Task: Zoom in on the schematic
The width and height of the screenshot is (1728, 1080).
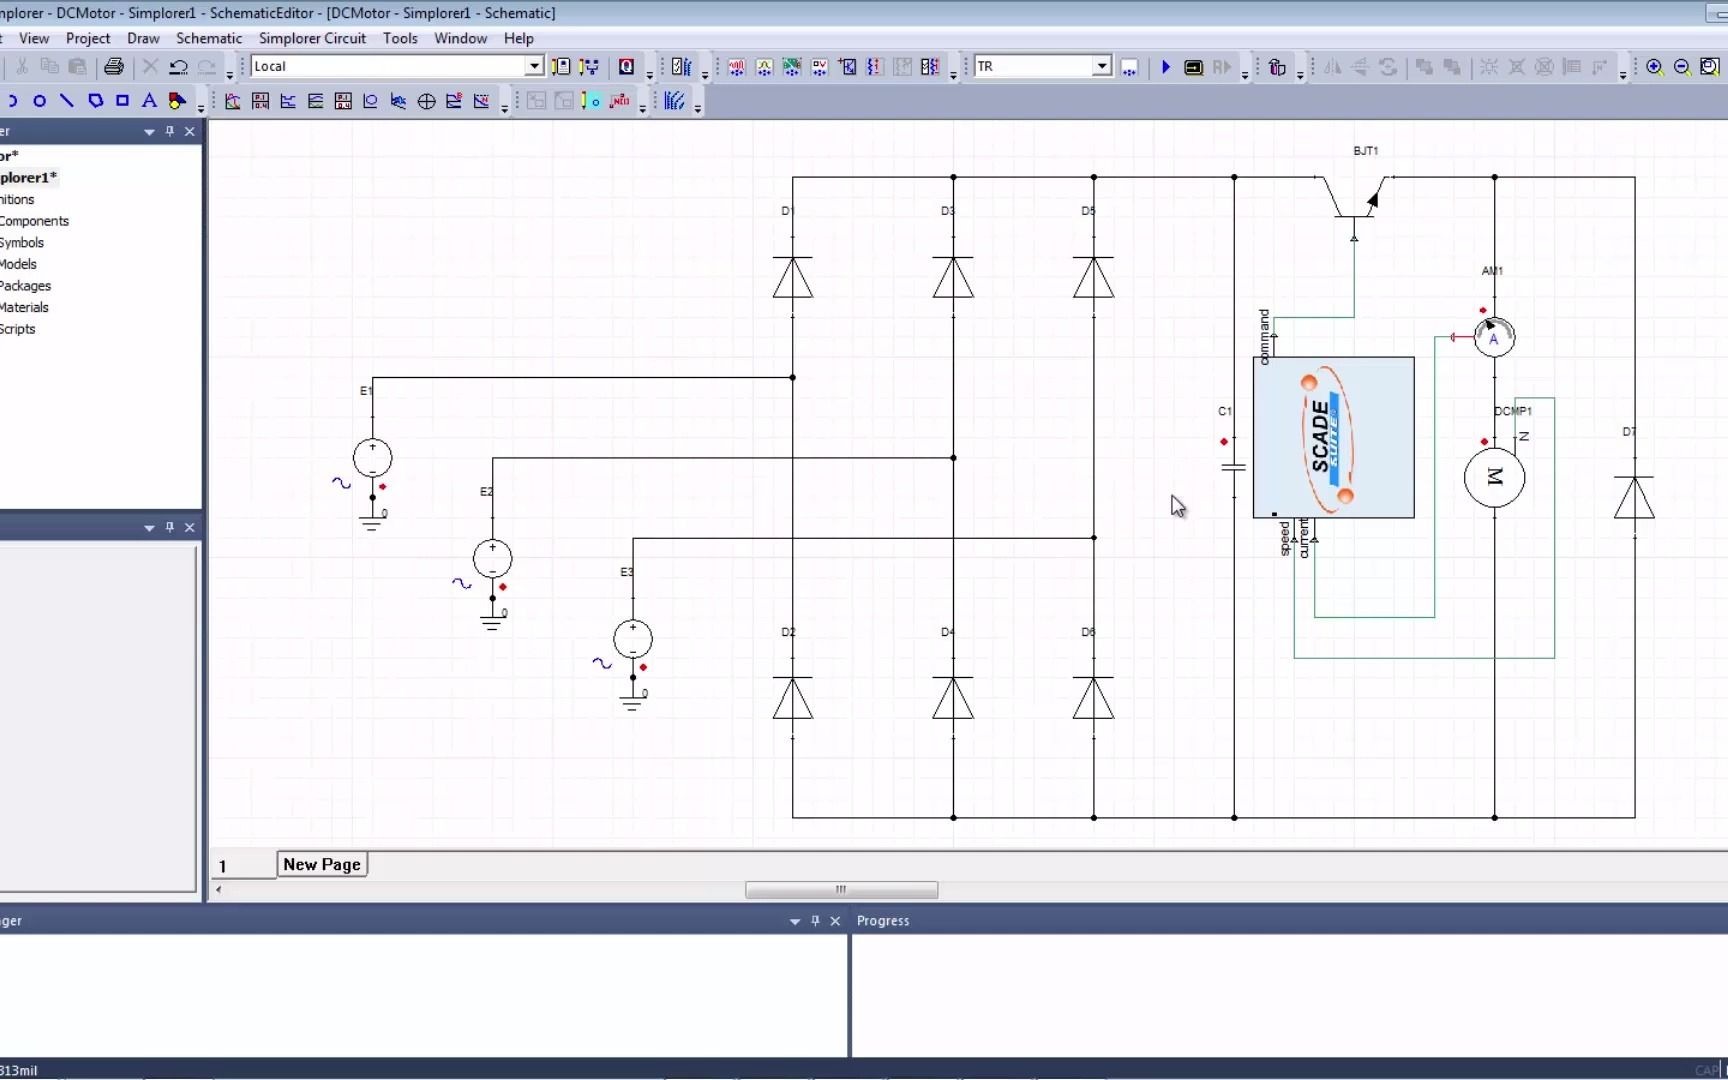Action: point(1654,66)
